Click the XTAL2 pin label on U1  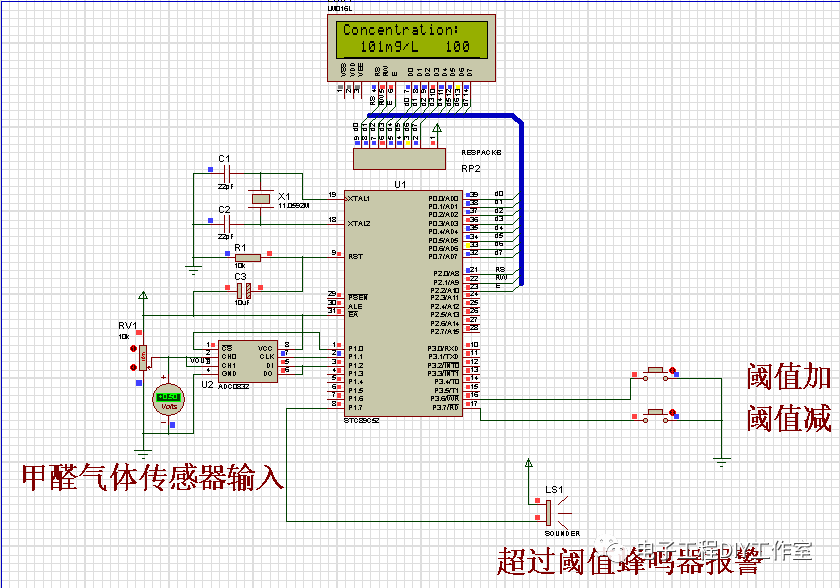tap(358, 223)
